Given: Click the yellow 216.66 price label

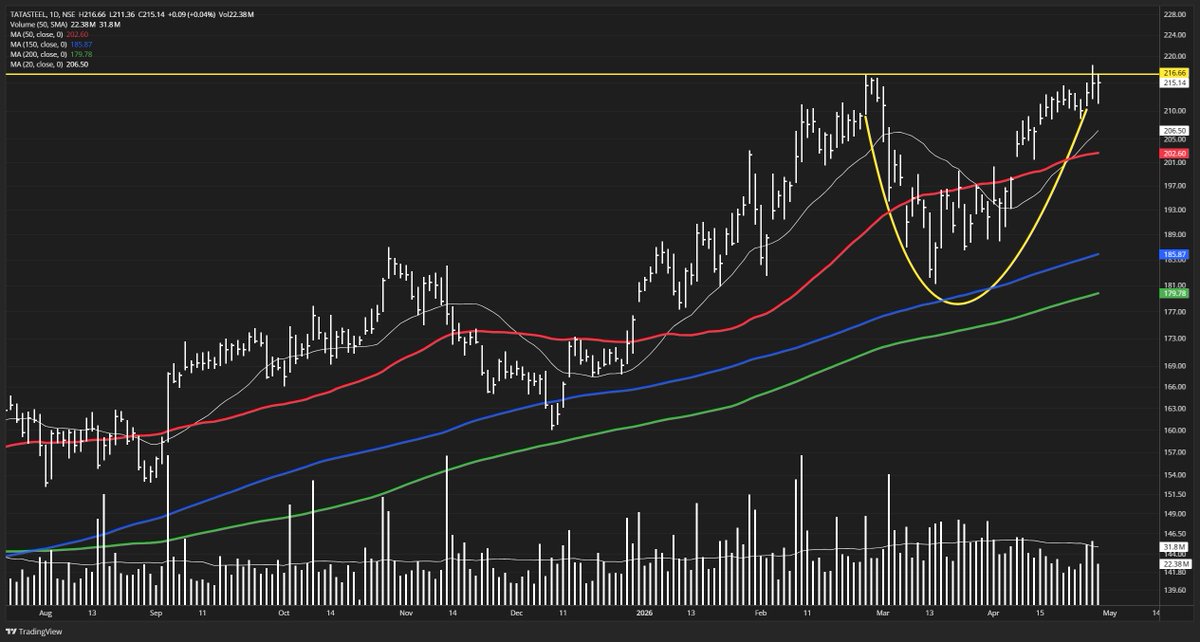Looking at the screenshot, I should pos(1174,74).
